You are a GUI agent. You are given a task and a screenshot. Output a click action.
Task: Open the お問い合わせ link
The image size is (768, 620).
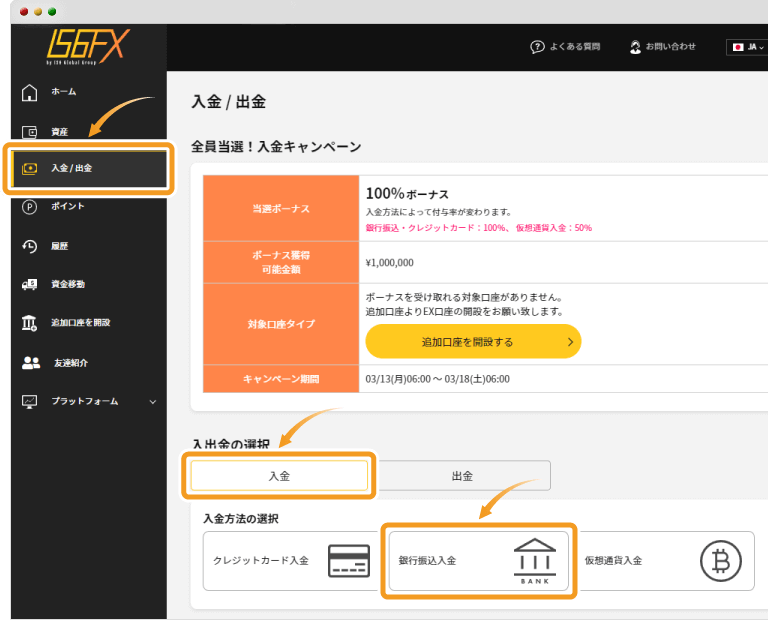(671, 47)
